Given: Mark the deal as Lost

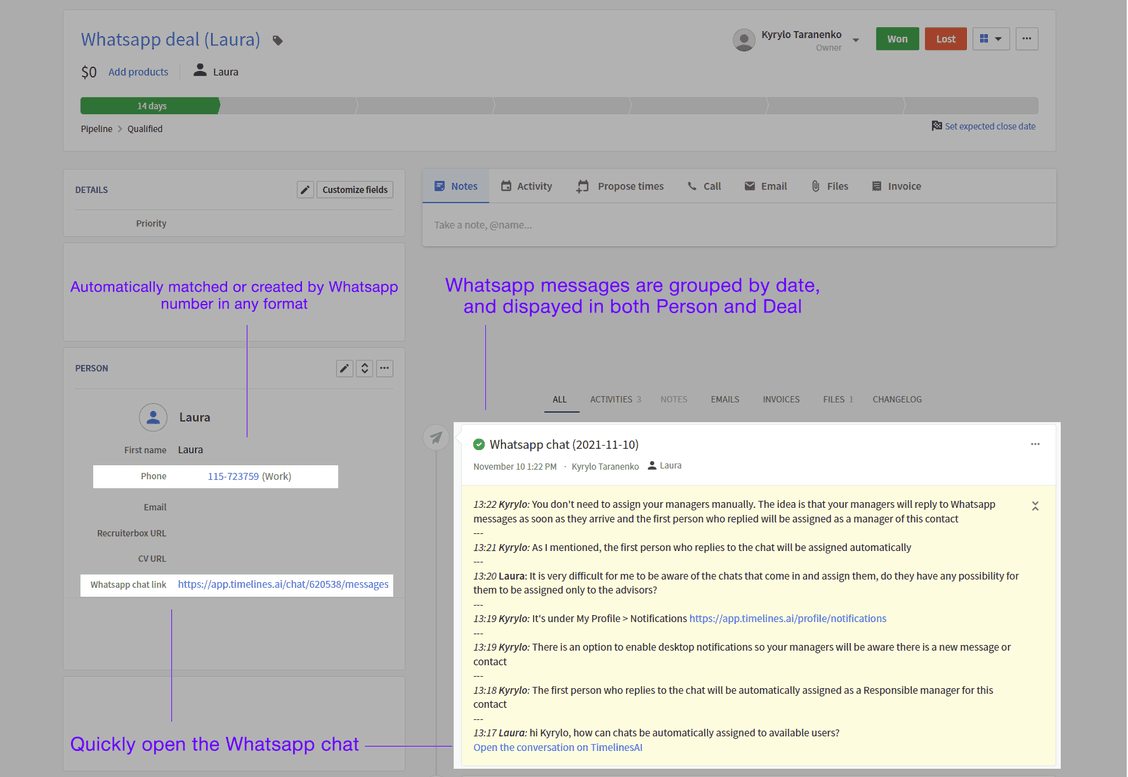Looking at the screenshot, I should click(x=945, y=39).
